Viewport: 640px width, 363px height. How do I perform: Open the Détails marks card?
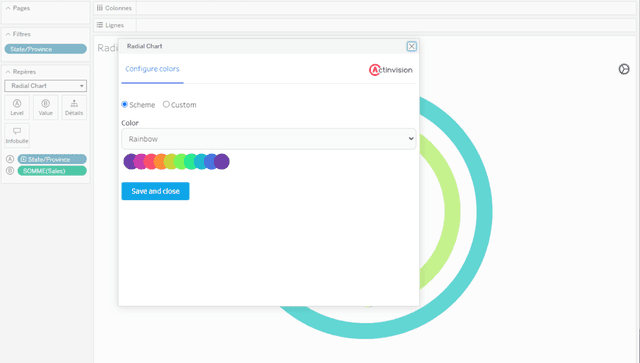pos(74,107)
